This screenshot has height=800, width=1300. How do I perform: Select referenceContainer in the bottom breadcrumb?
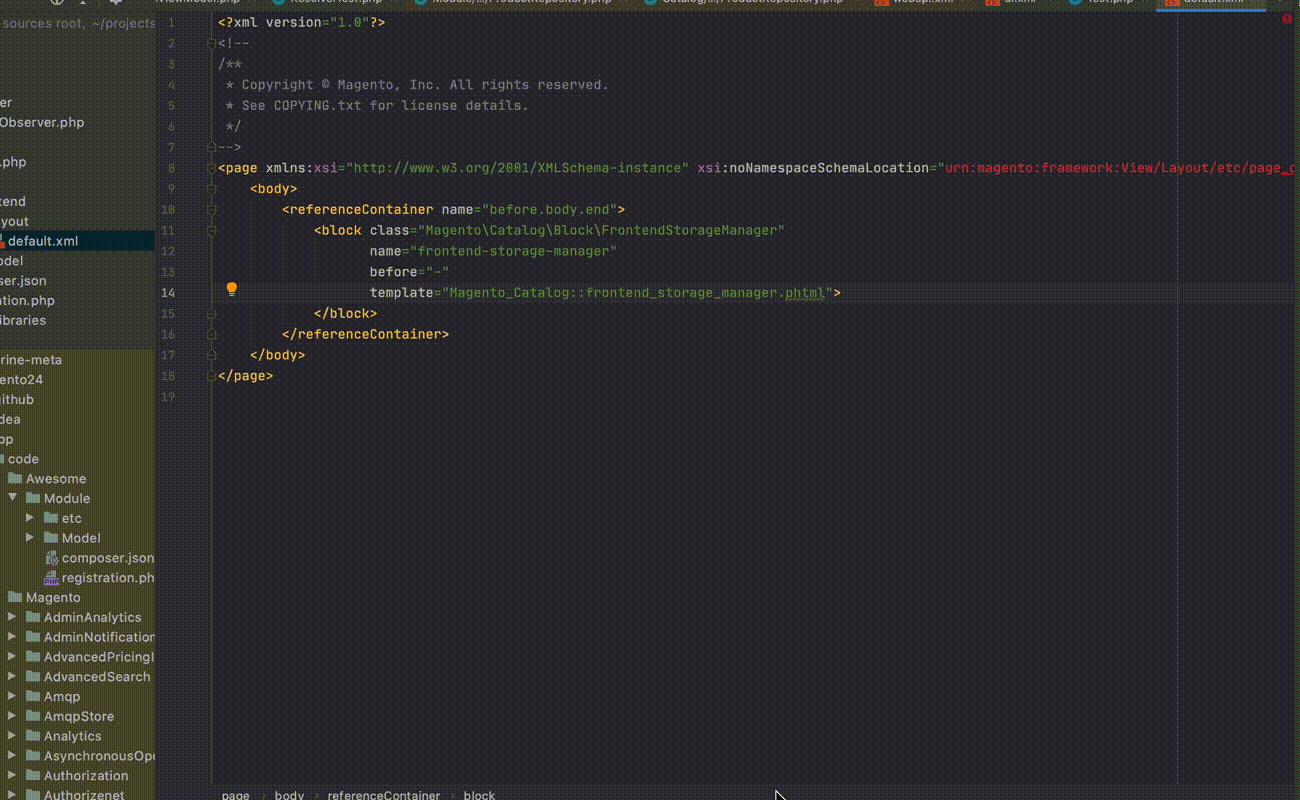(x=384, y=795)
